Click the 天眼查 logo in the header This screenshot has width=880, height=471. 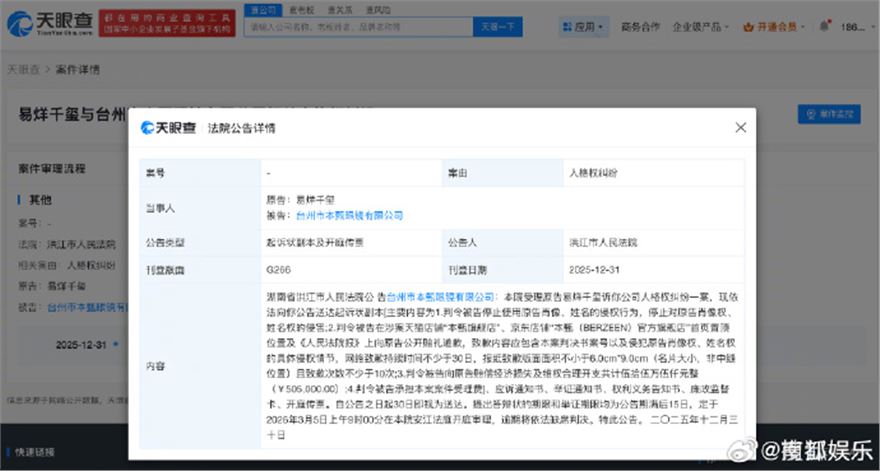click(48, 23)
